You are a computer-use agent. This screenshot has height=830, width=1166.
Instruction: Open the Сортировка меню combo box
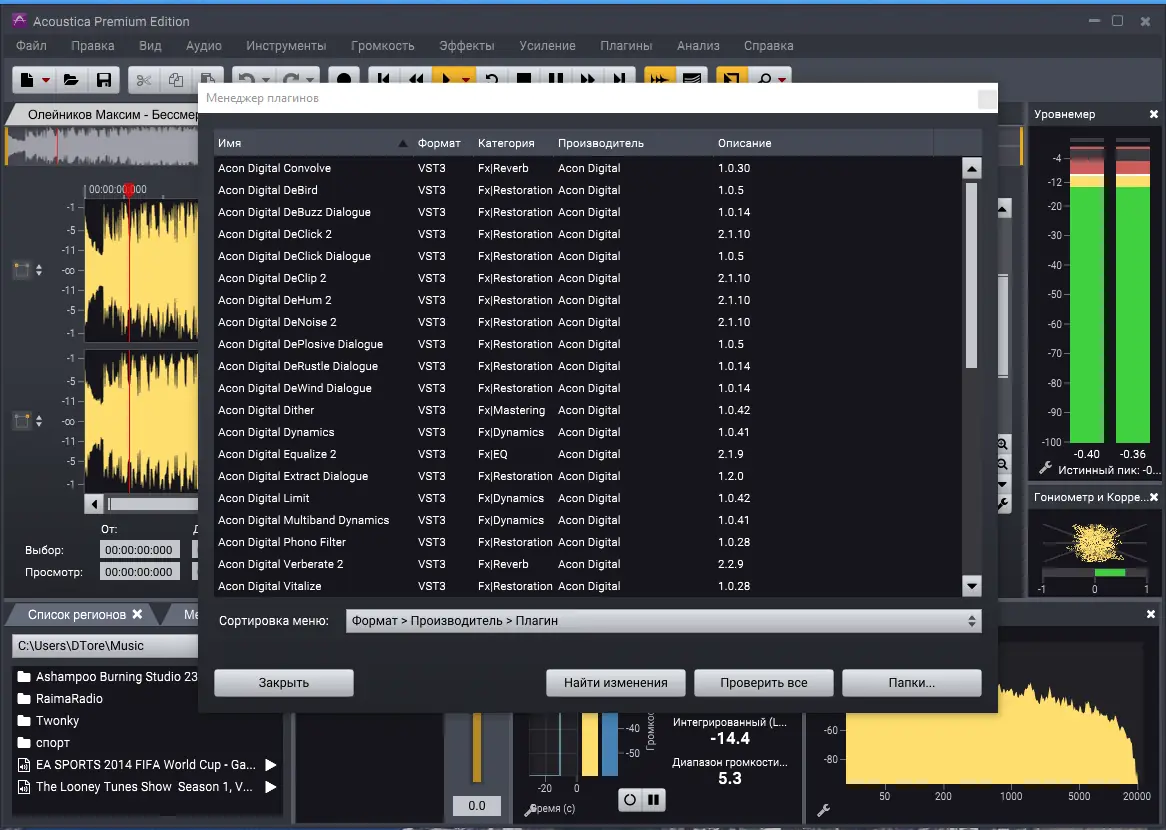(x=663, y=621)
